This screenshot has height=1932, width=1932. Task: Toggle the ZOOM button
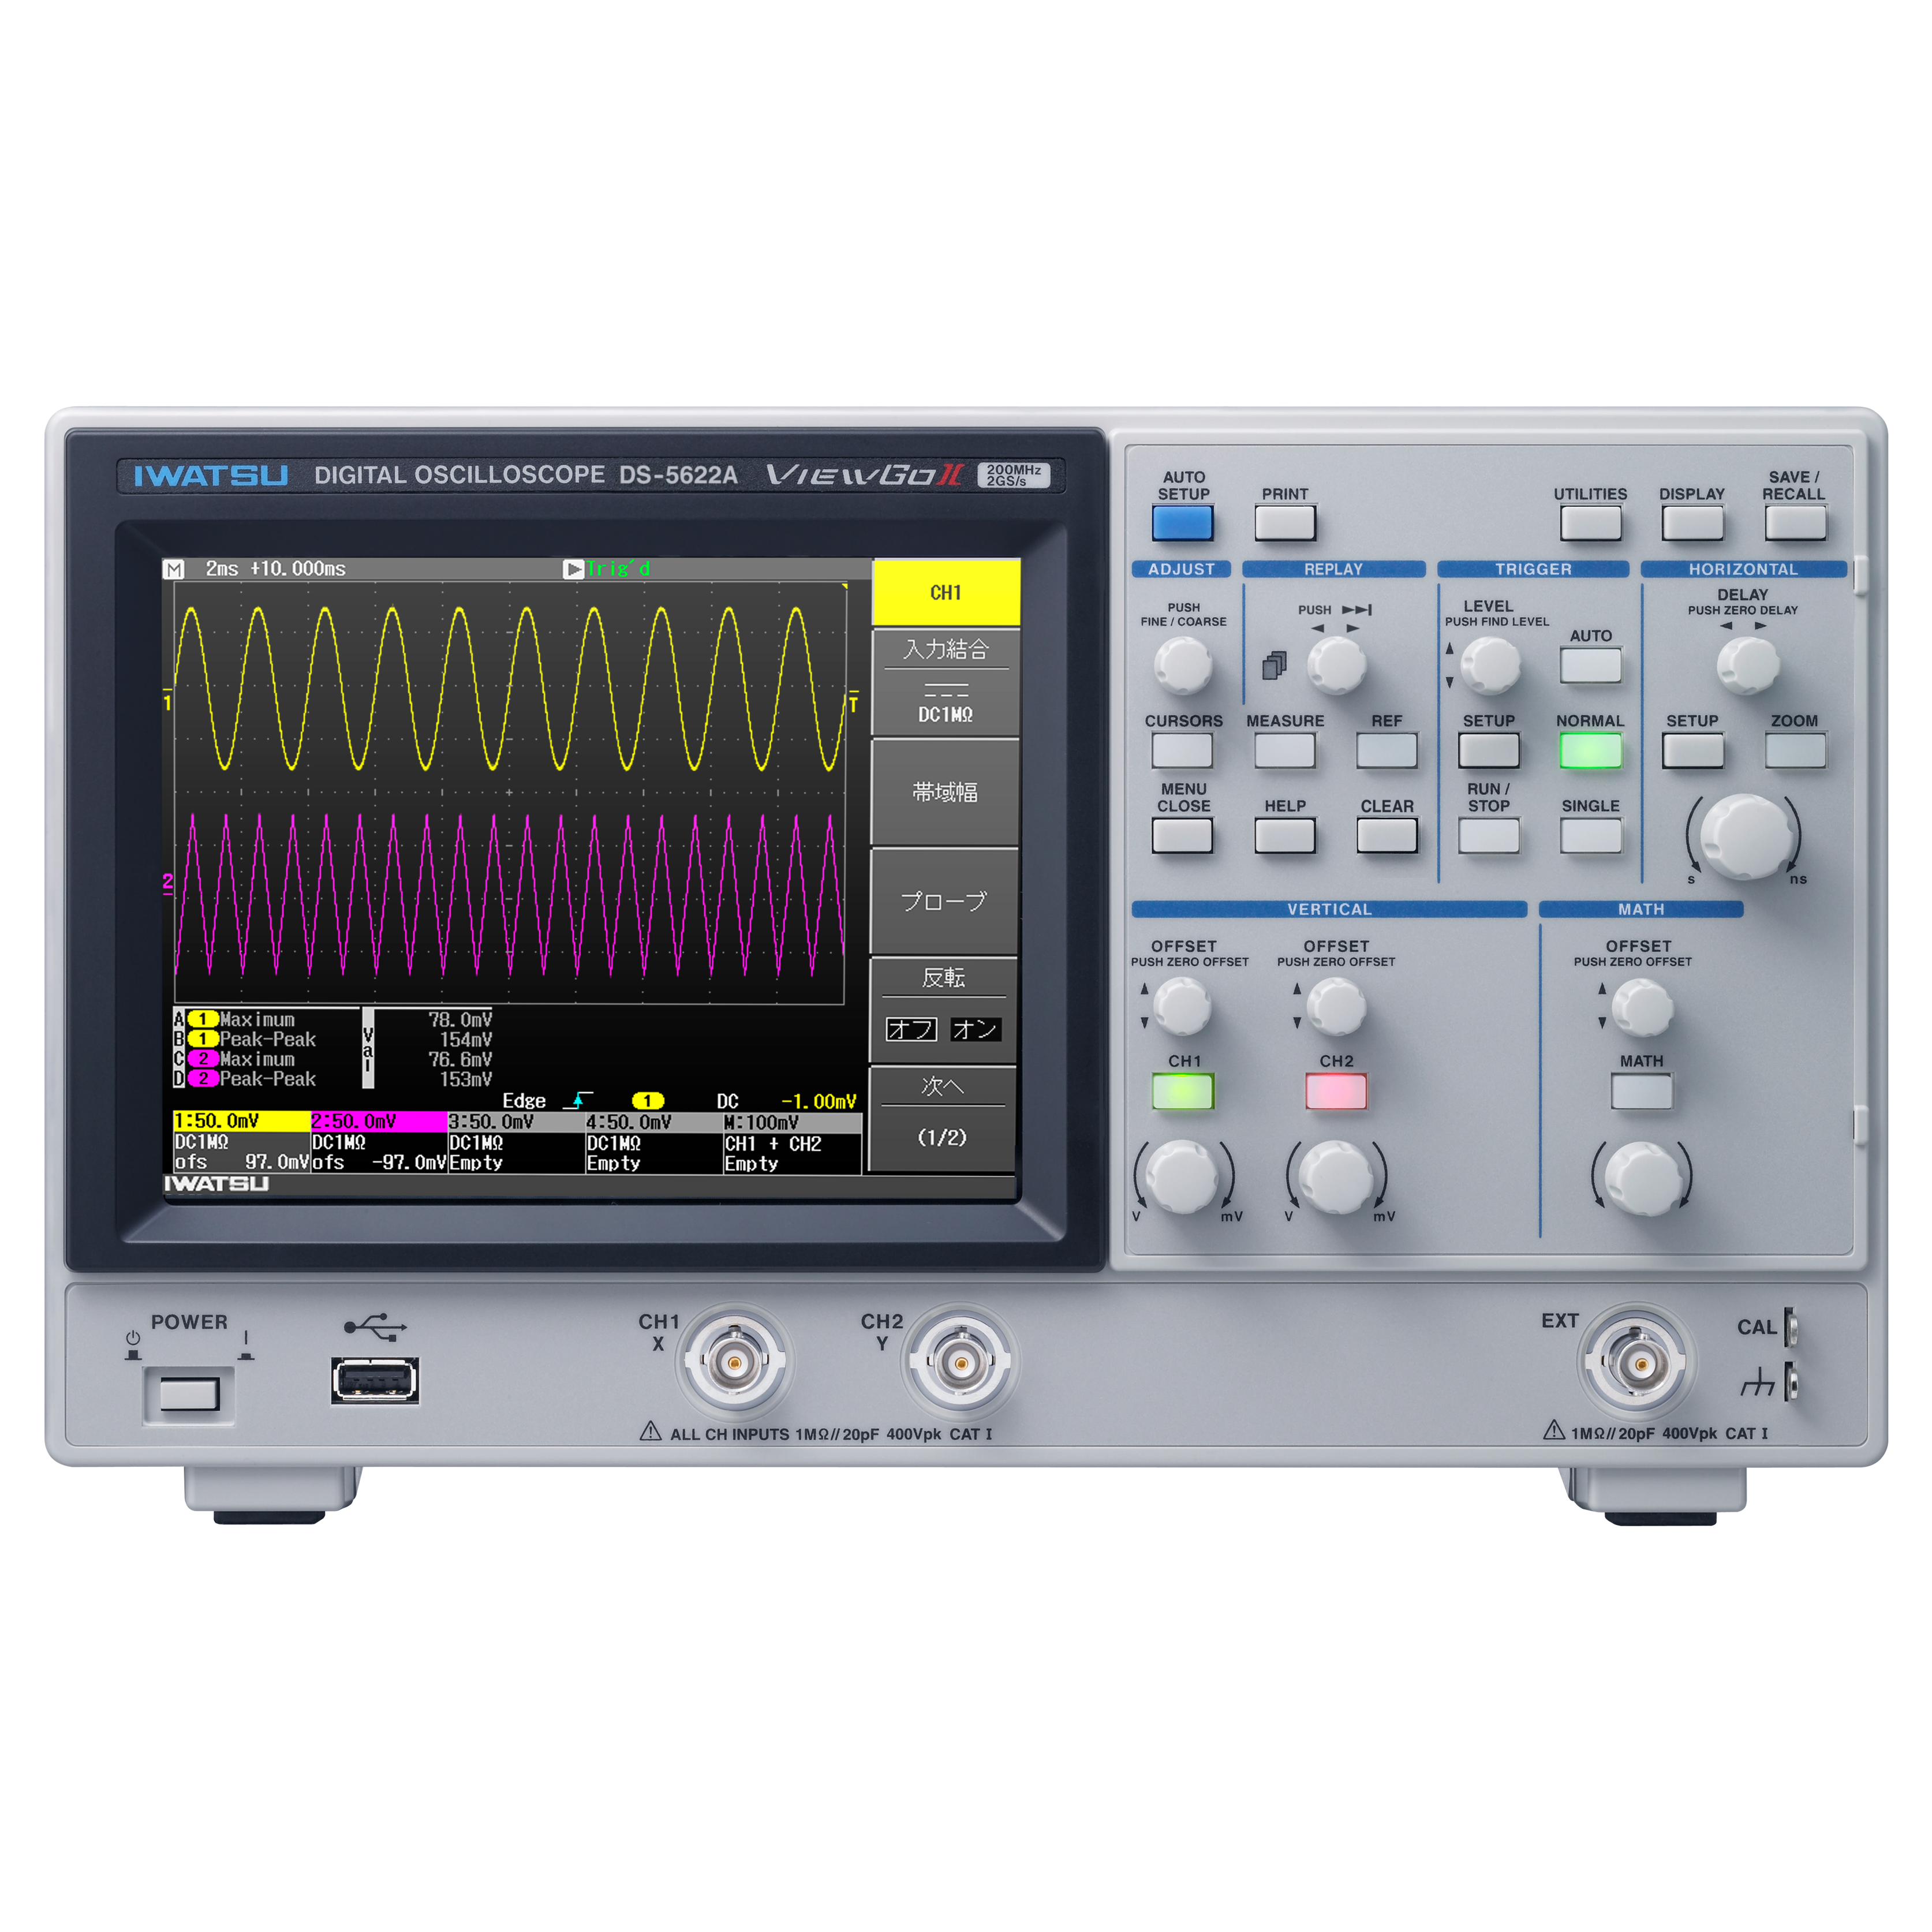pyautogui.click(x=1794, y=750)
